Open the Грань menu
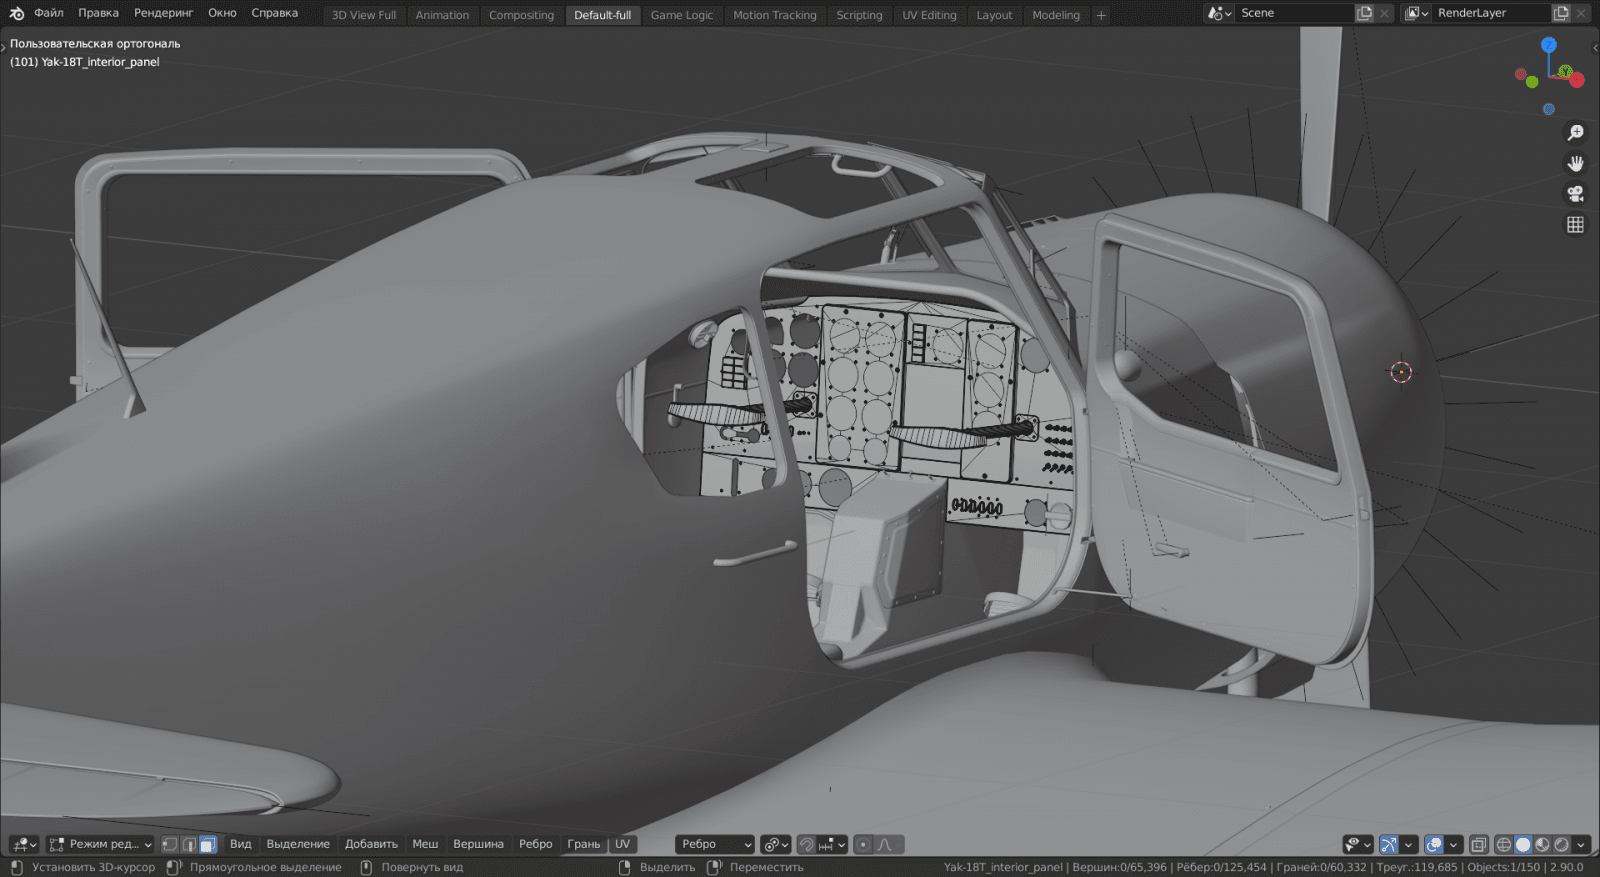 (x=584, y=845)
